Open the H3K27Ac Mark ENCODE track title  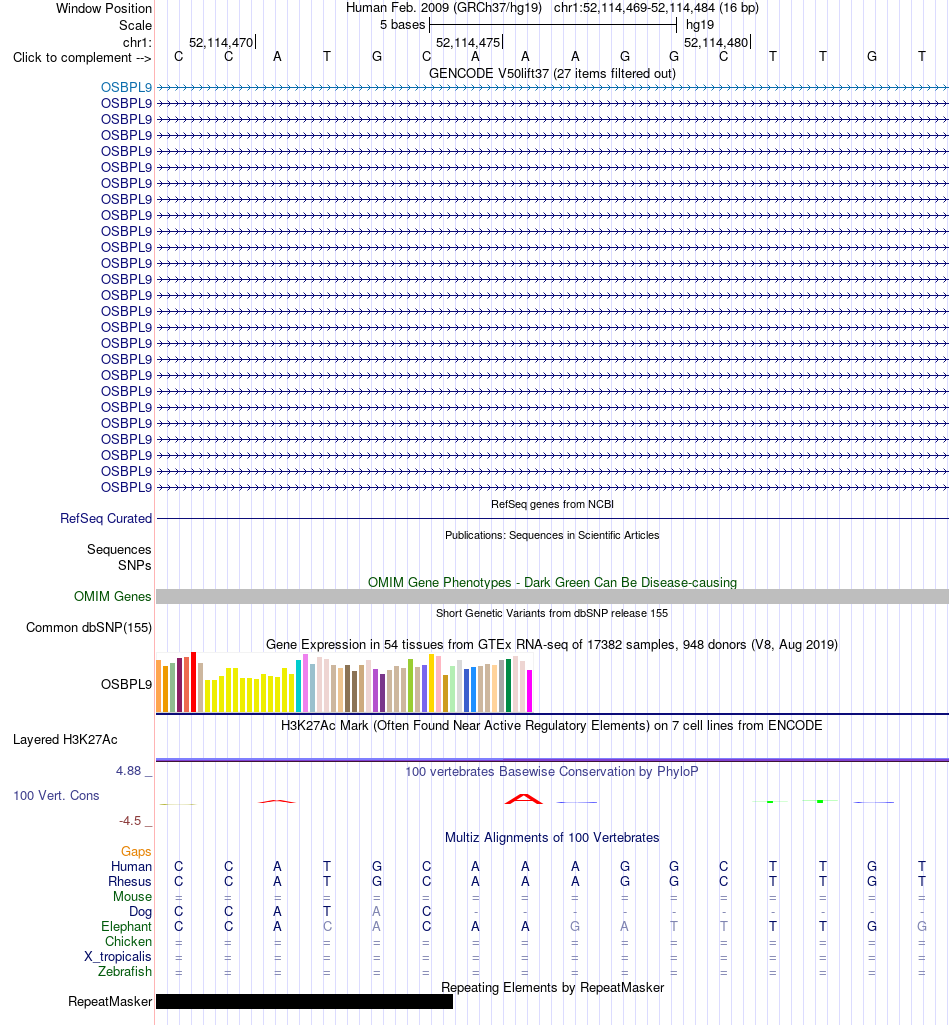[552, 725]
